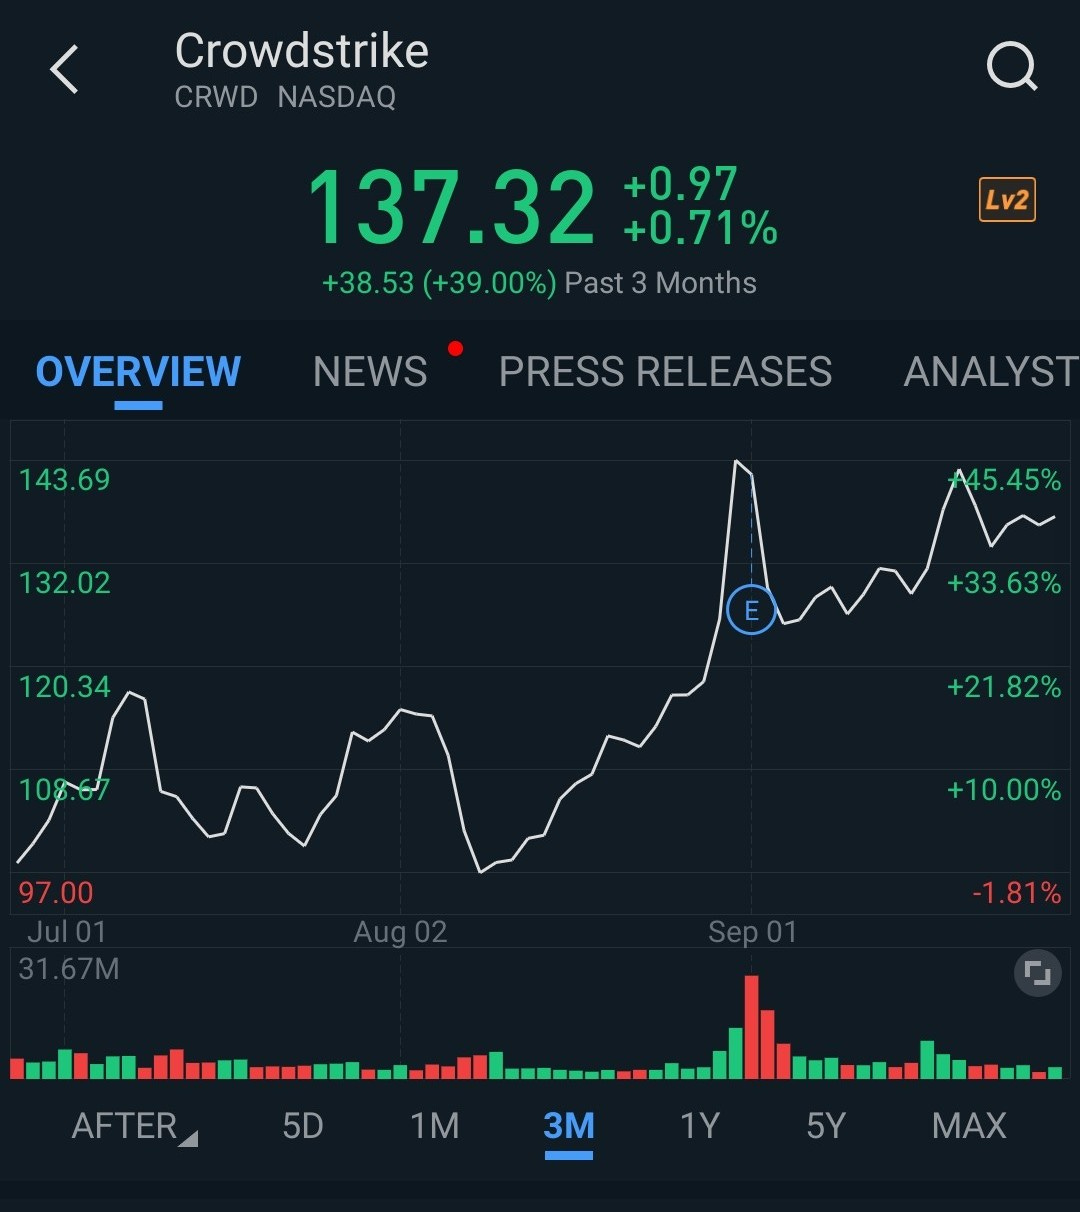Select the 5D time range

[303, 1126]
